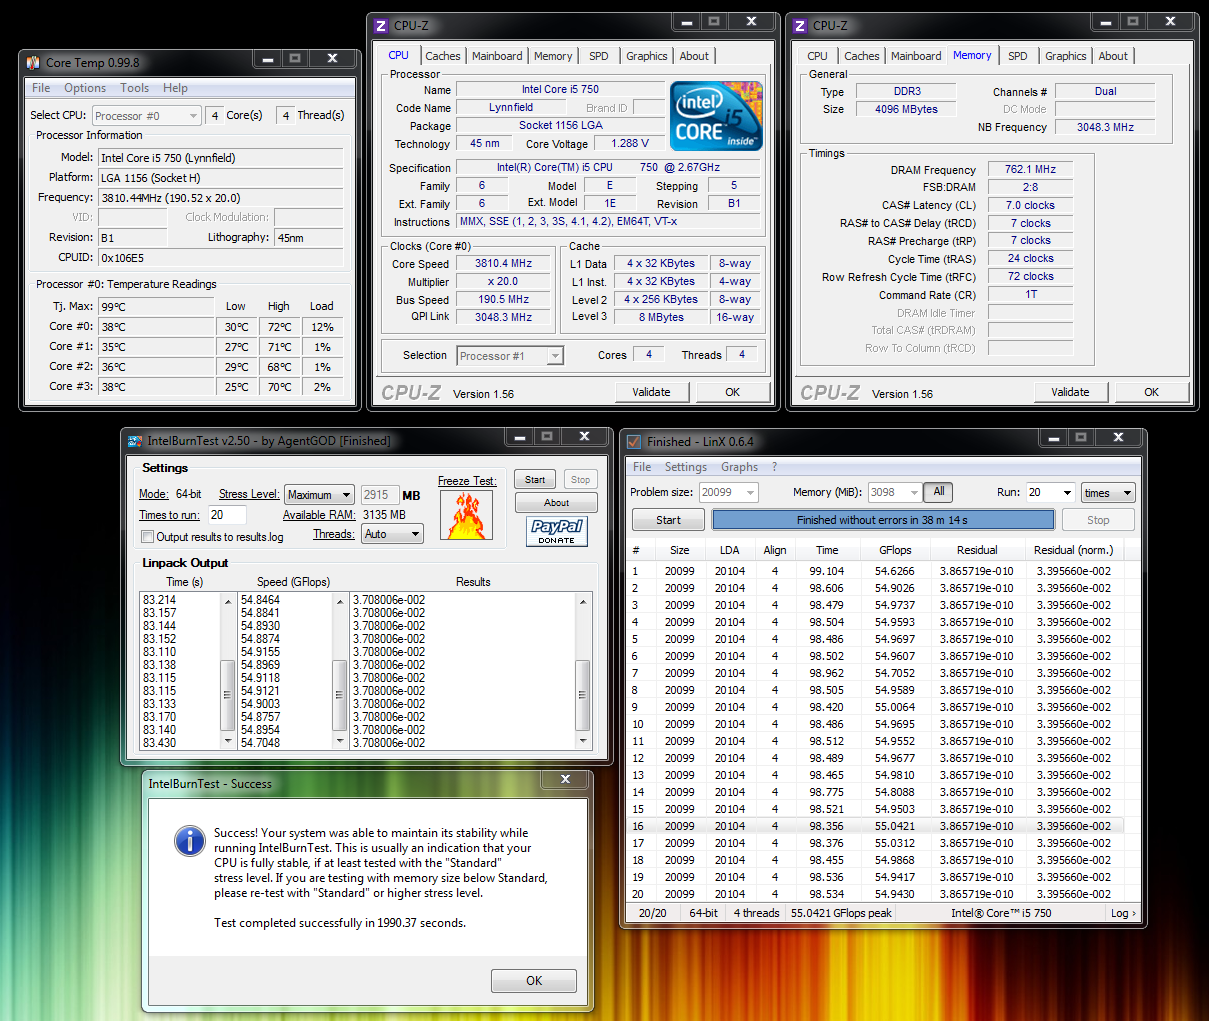Click the Stress Level link label
The width and height of the screenshot is (1209, 1021).
[249, 494]
